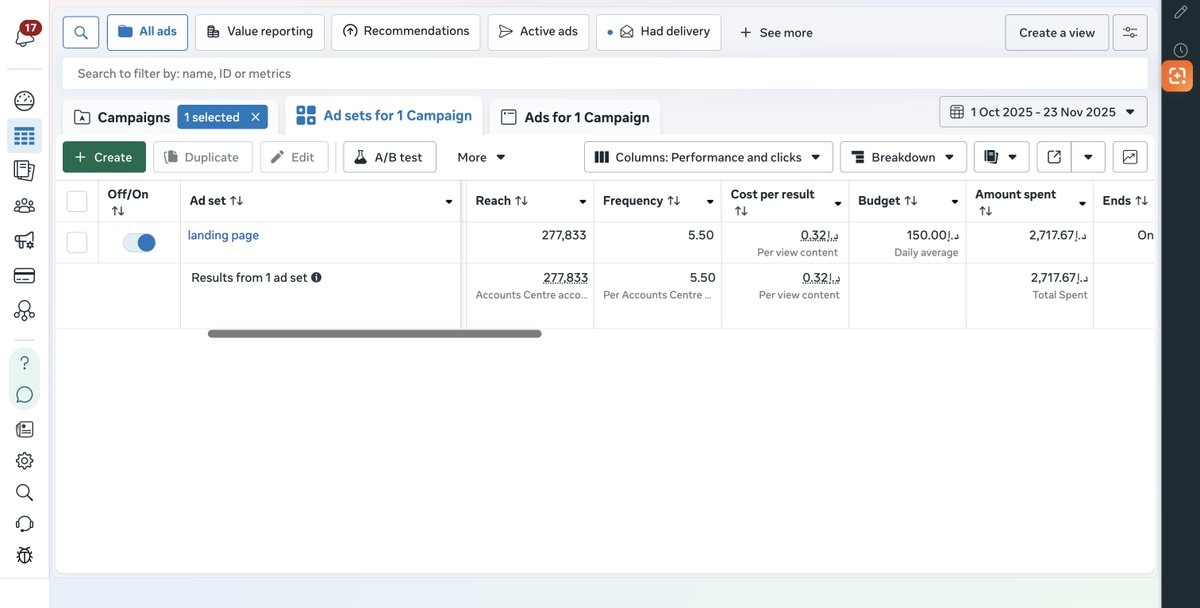Open the view filter sliders icon

[1130, 32]
